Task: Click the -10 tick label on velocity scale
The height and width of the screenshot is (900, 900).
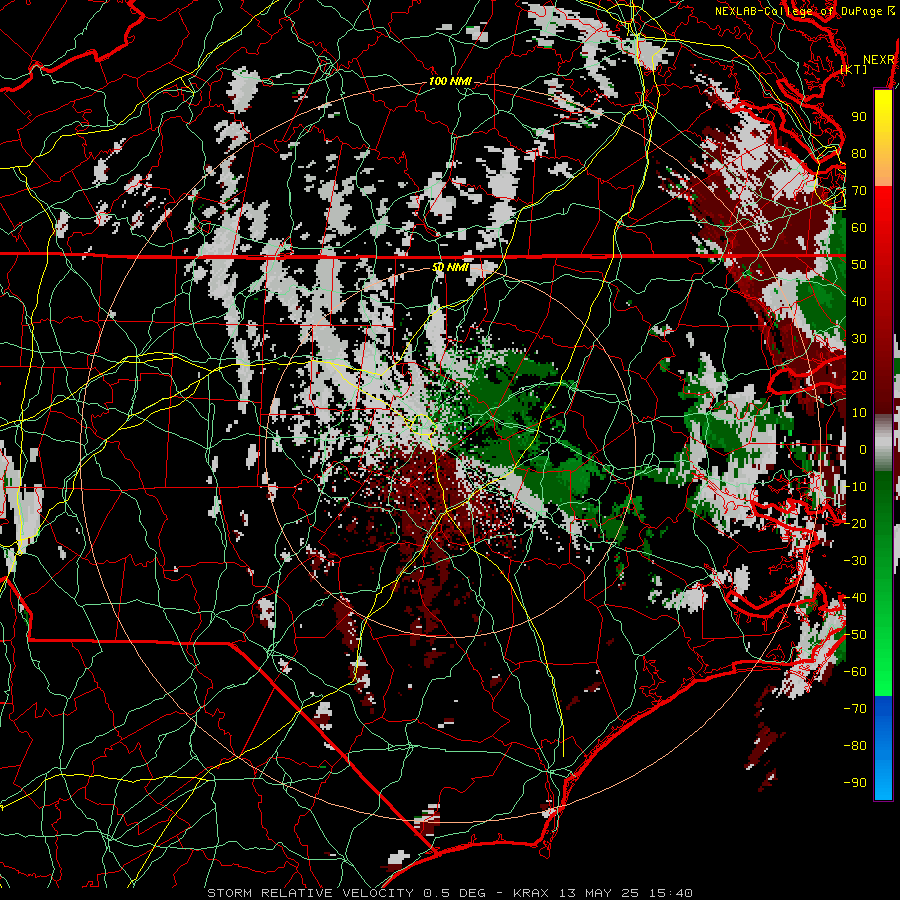Action: point(855,487)
